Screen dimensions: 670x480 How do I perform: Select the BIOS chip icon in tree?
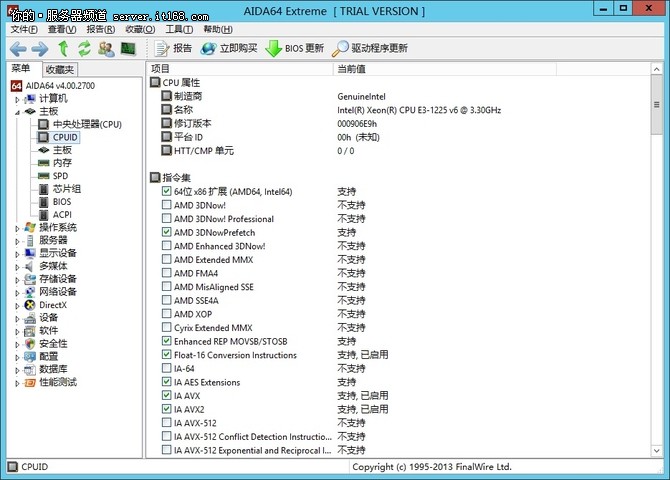coord(43,202)
